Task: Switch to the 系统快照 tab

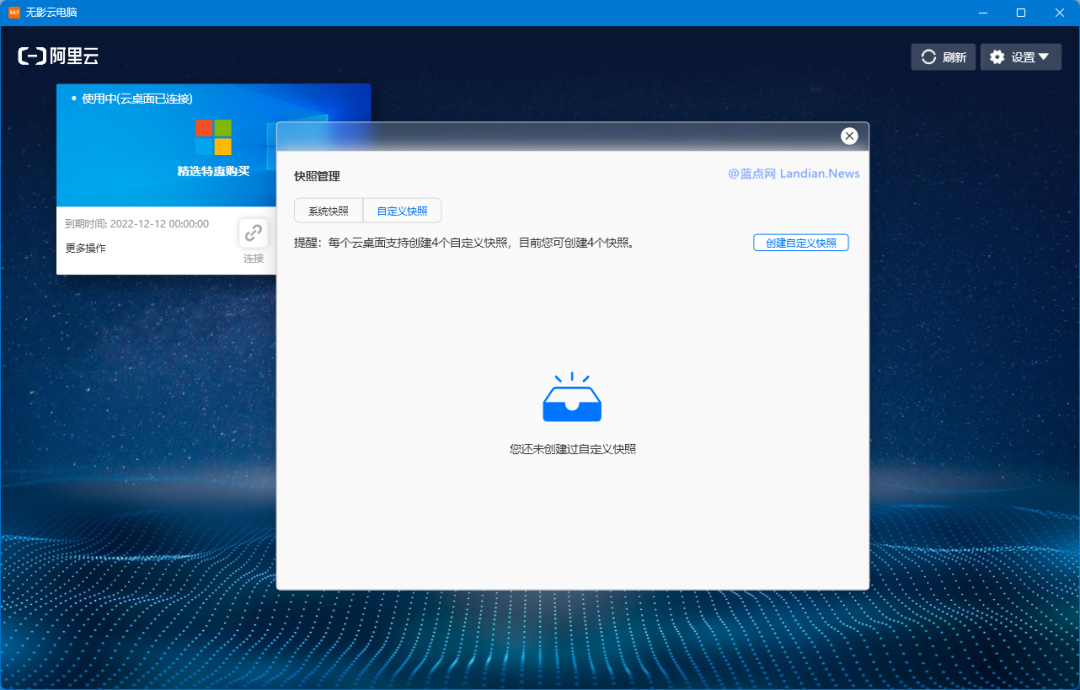Action: [329, 211]
